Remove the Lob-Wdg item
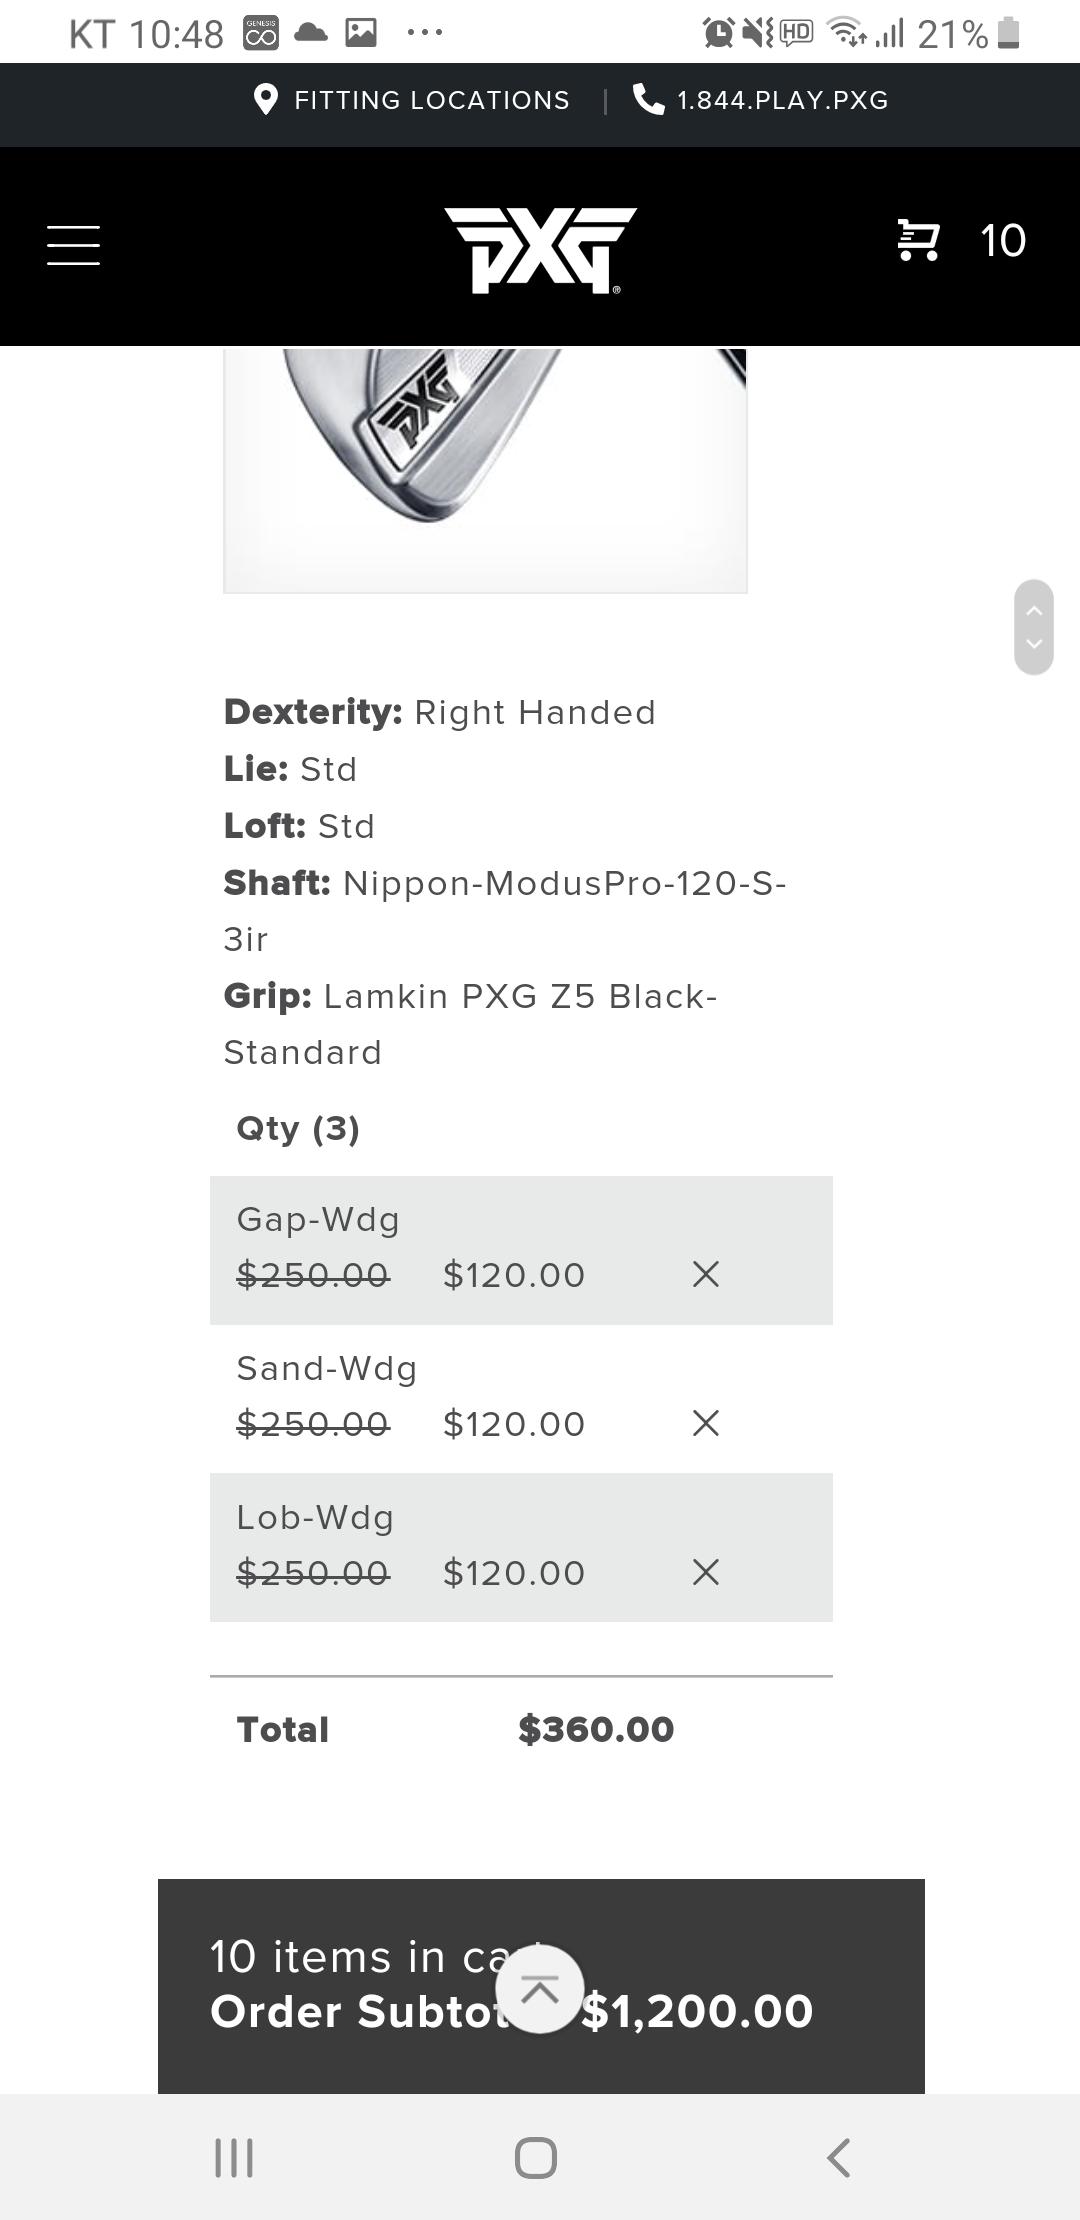This screenshot has height=2220, width=1080. pos(706,1572)
